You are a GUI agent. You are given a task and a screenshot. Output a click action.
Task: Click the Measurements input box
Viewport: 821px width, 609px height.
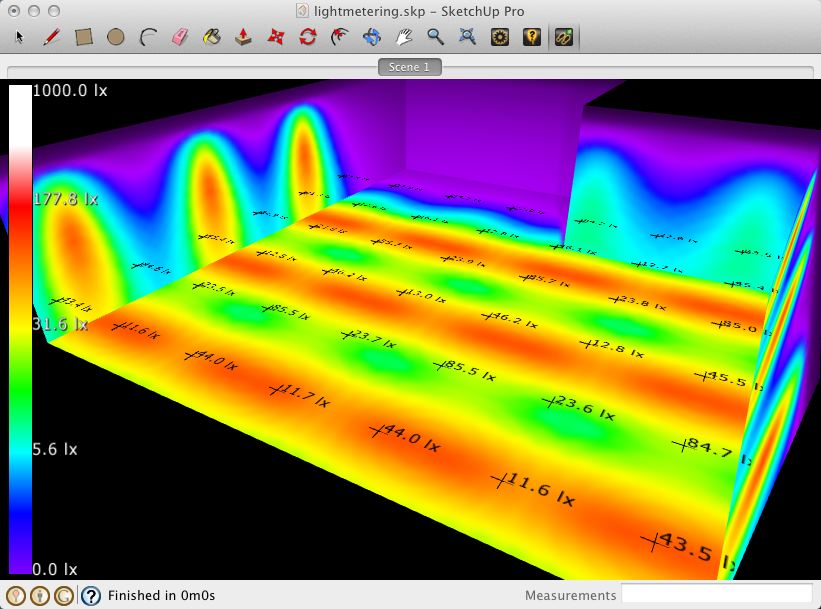(x=717, y=595)
